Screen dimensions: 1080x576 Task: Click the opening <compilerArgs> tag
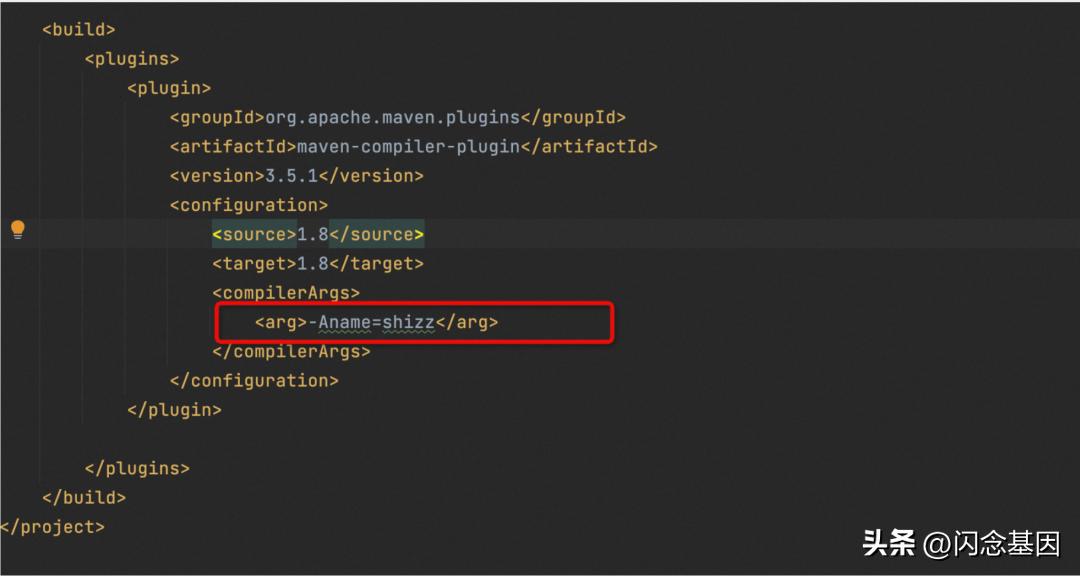(x=286, y=293)
